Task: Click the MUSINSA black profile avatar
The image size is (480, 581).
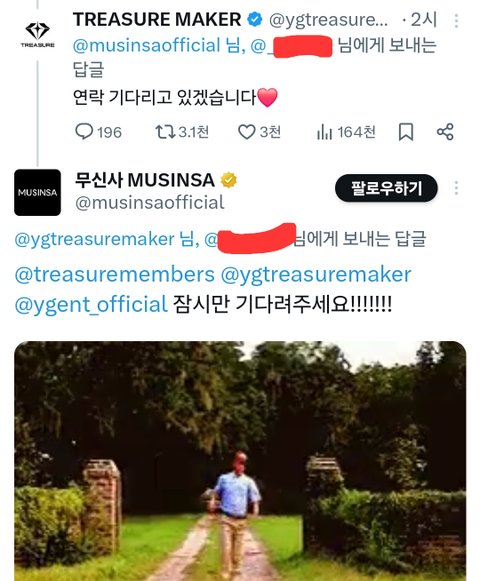Action: coord(37,192)
